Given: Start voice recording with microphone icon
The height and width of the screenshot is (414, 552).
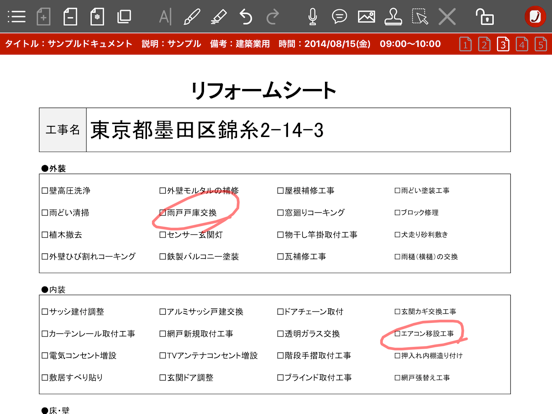Looking at the screenshot, I should pyautogui.click(x=313, y=17).
